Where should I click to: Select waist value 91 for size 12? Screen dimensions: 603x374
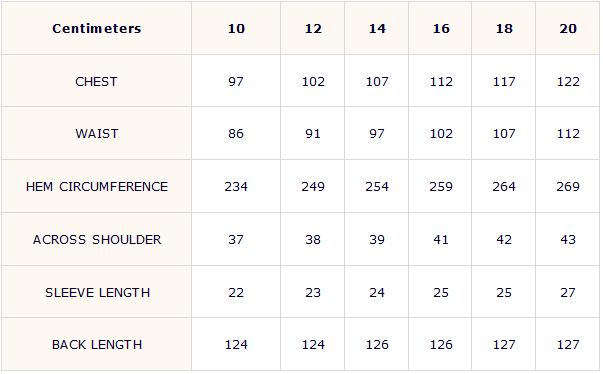click(x=313, y=134)
